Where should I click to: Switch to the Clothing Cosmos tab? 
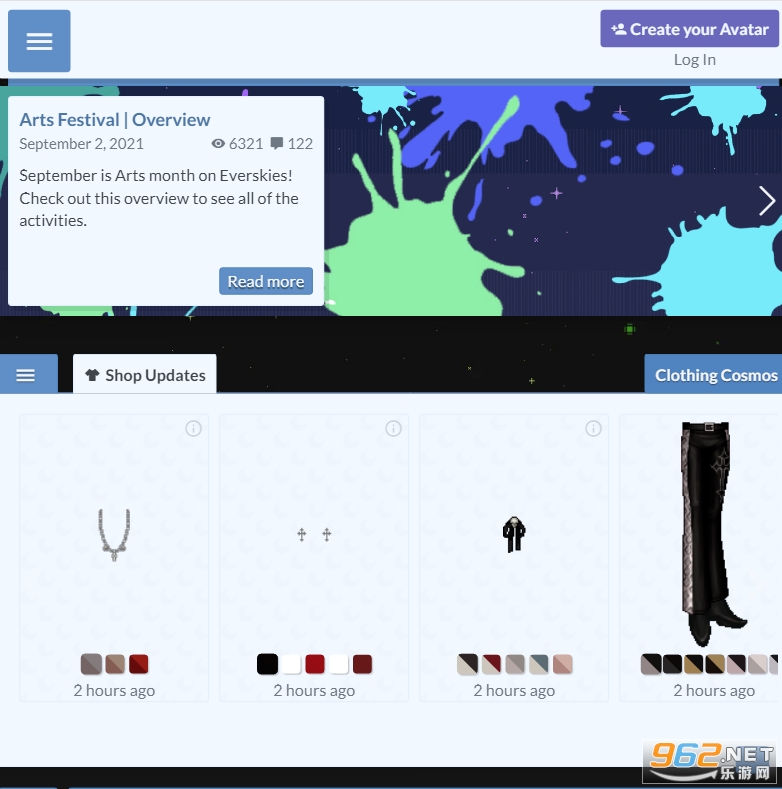pos(713,374)
